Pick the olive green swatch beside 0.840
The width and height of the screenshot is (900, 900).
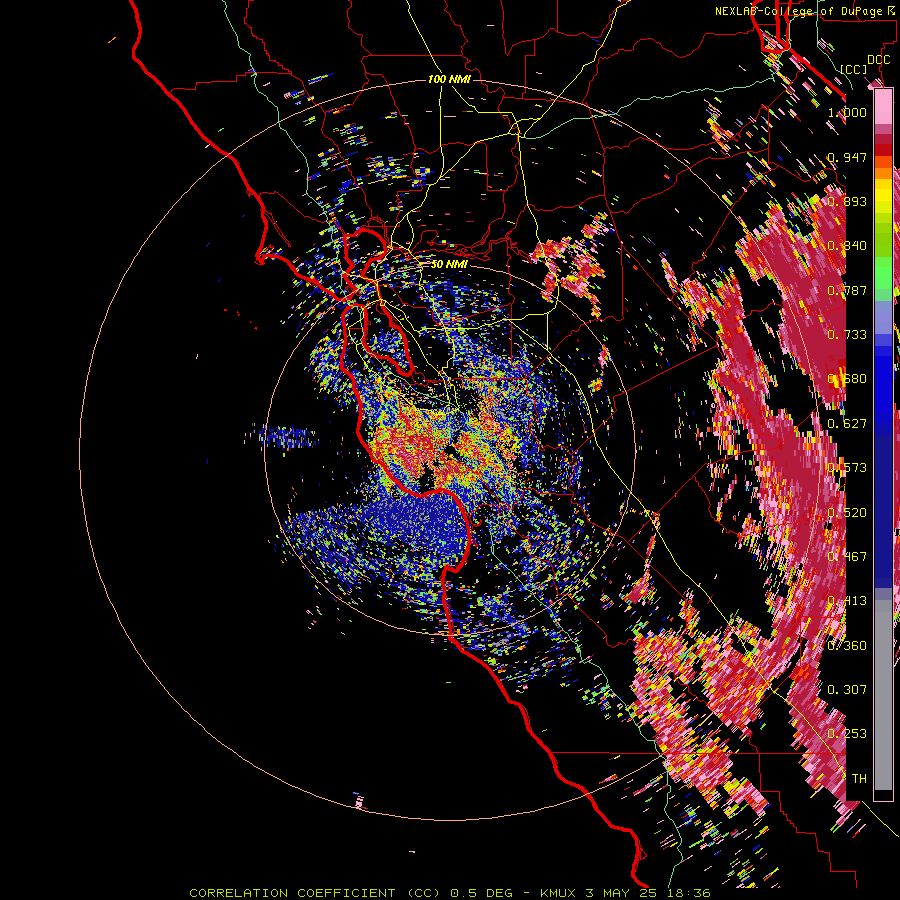(883, 246)
